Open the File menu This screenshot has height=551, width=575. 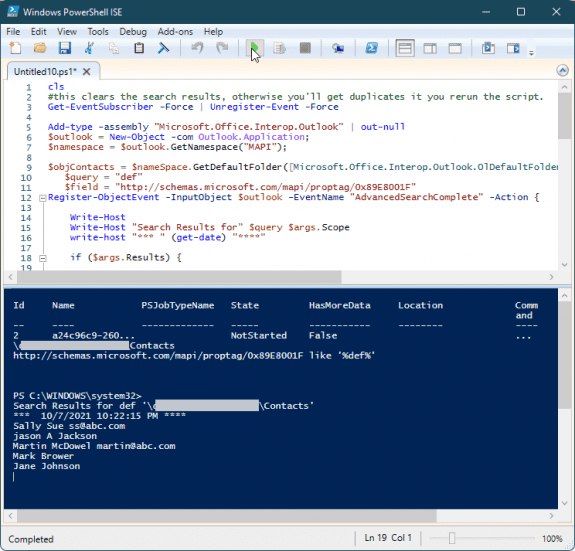[x=13, y=32]
